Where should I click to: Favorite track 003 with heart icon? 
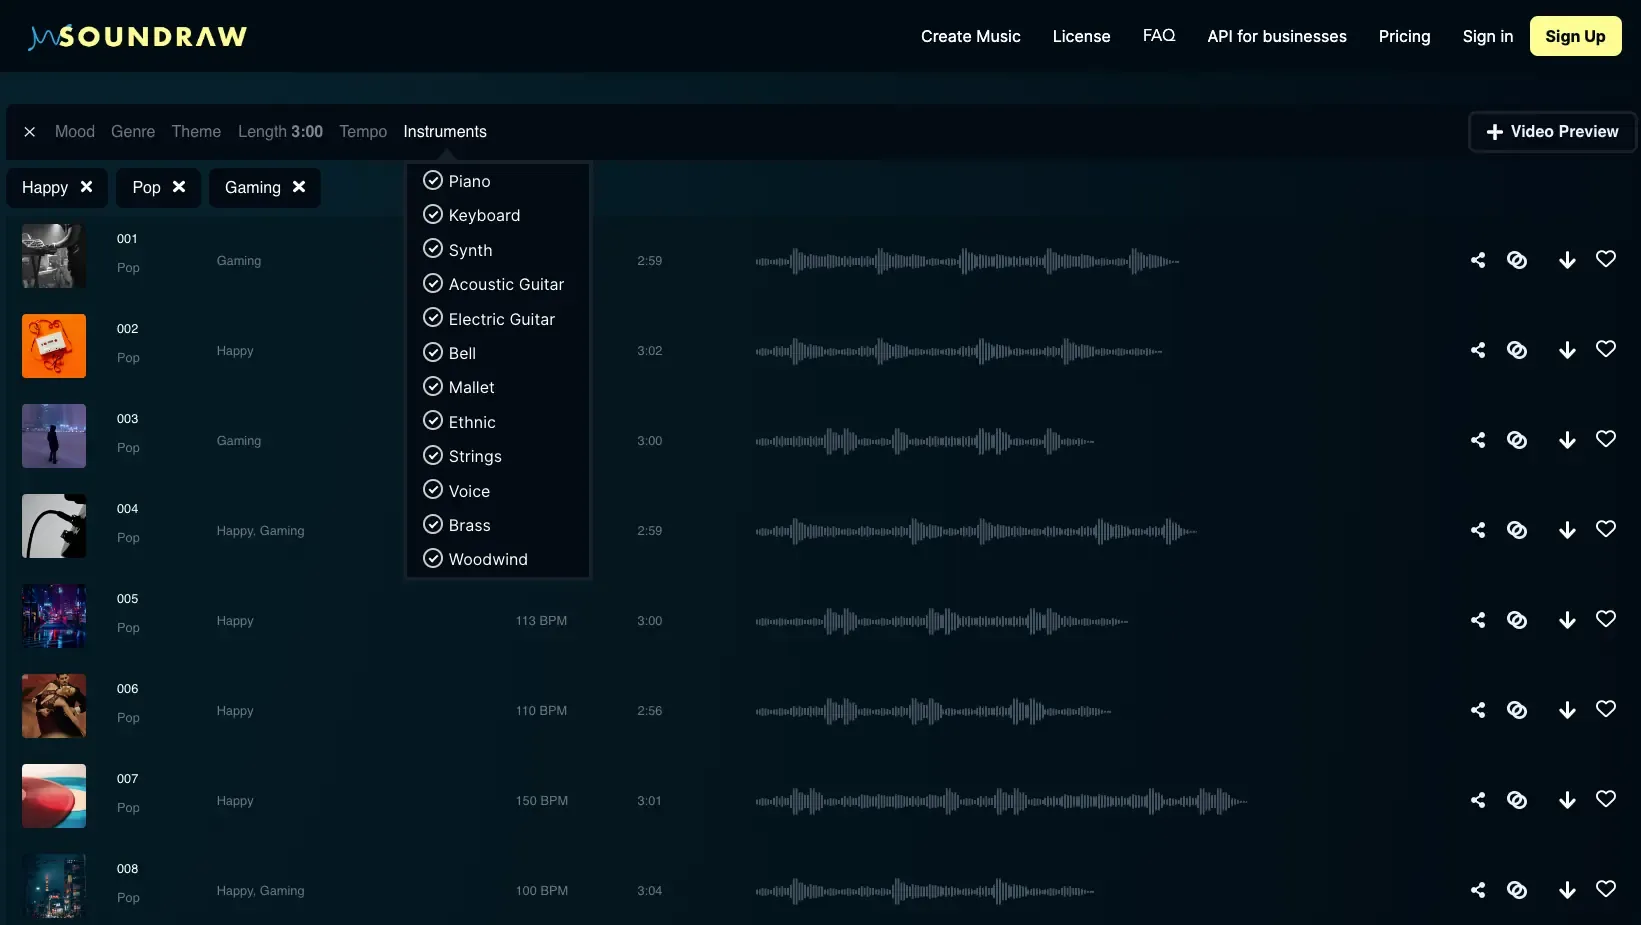(1606, 439)
